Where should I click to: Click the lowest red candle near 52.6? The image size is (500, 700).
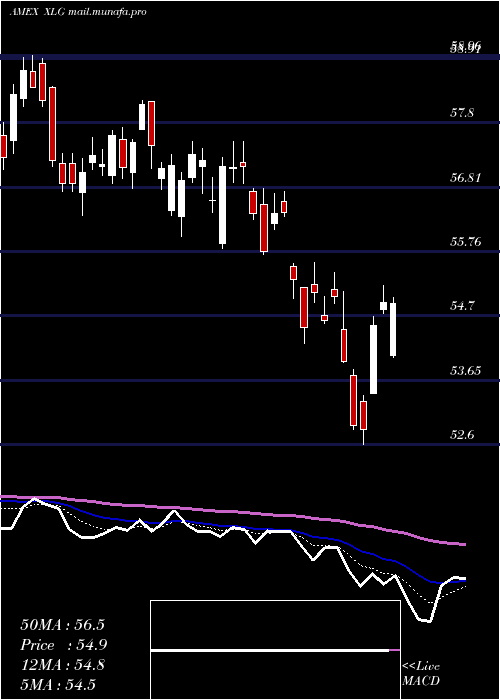tap(363, 415)
